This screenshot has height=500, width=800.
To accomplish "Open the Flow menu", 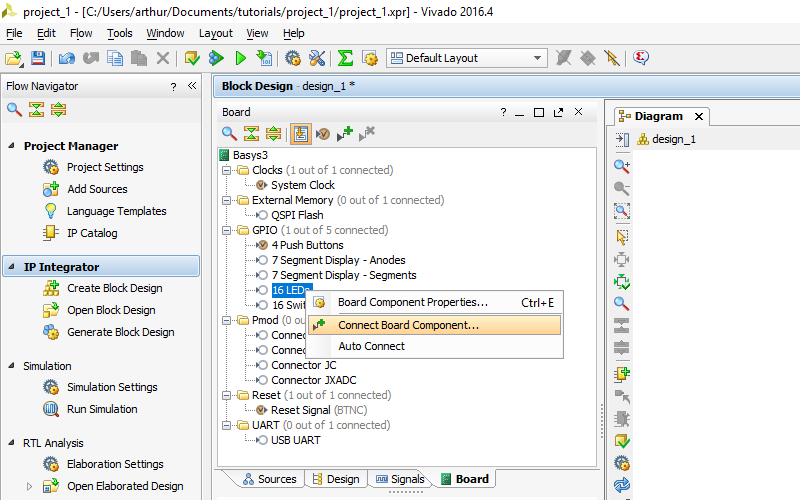I will pos(81,33).
